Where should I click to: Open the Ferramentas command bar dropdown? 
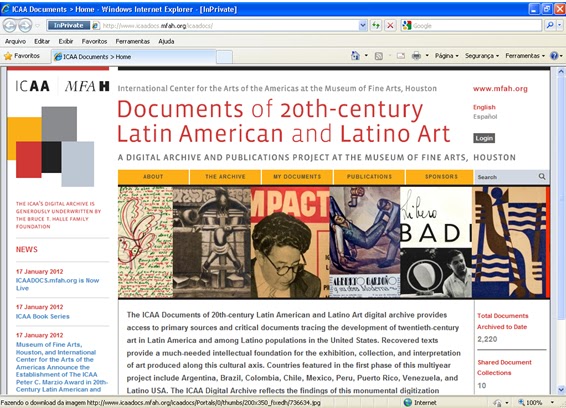pos(525,56)
